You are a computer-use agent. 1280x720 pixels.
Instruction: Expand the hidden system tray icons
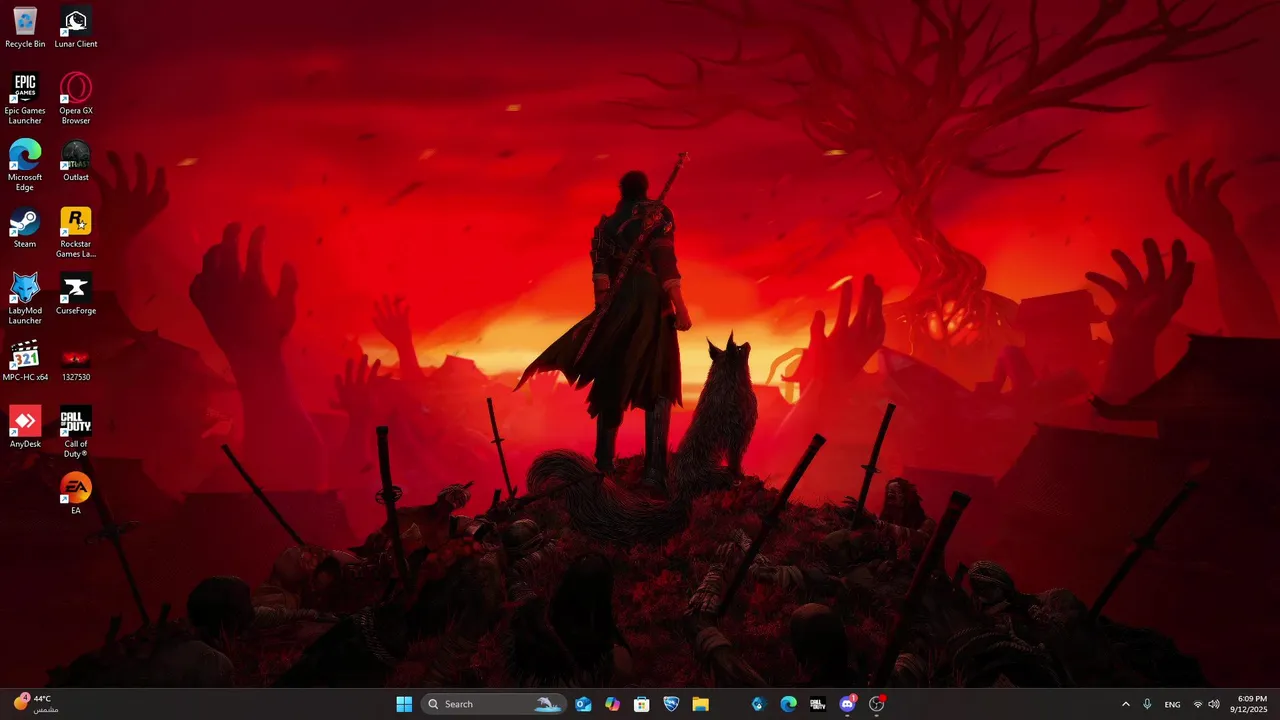1126,704
